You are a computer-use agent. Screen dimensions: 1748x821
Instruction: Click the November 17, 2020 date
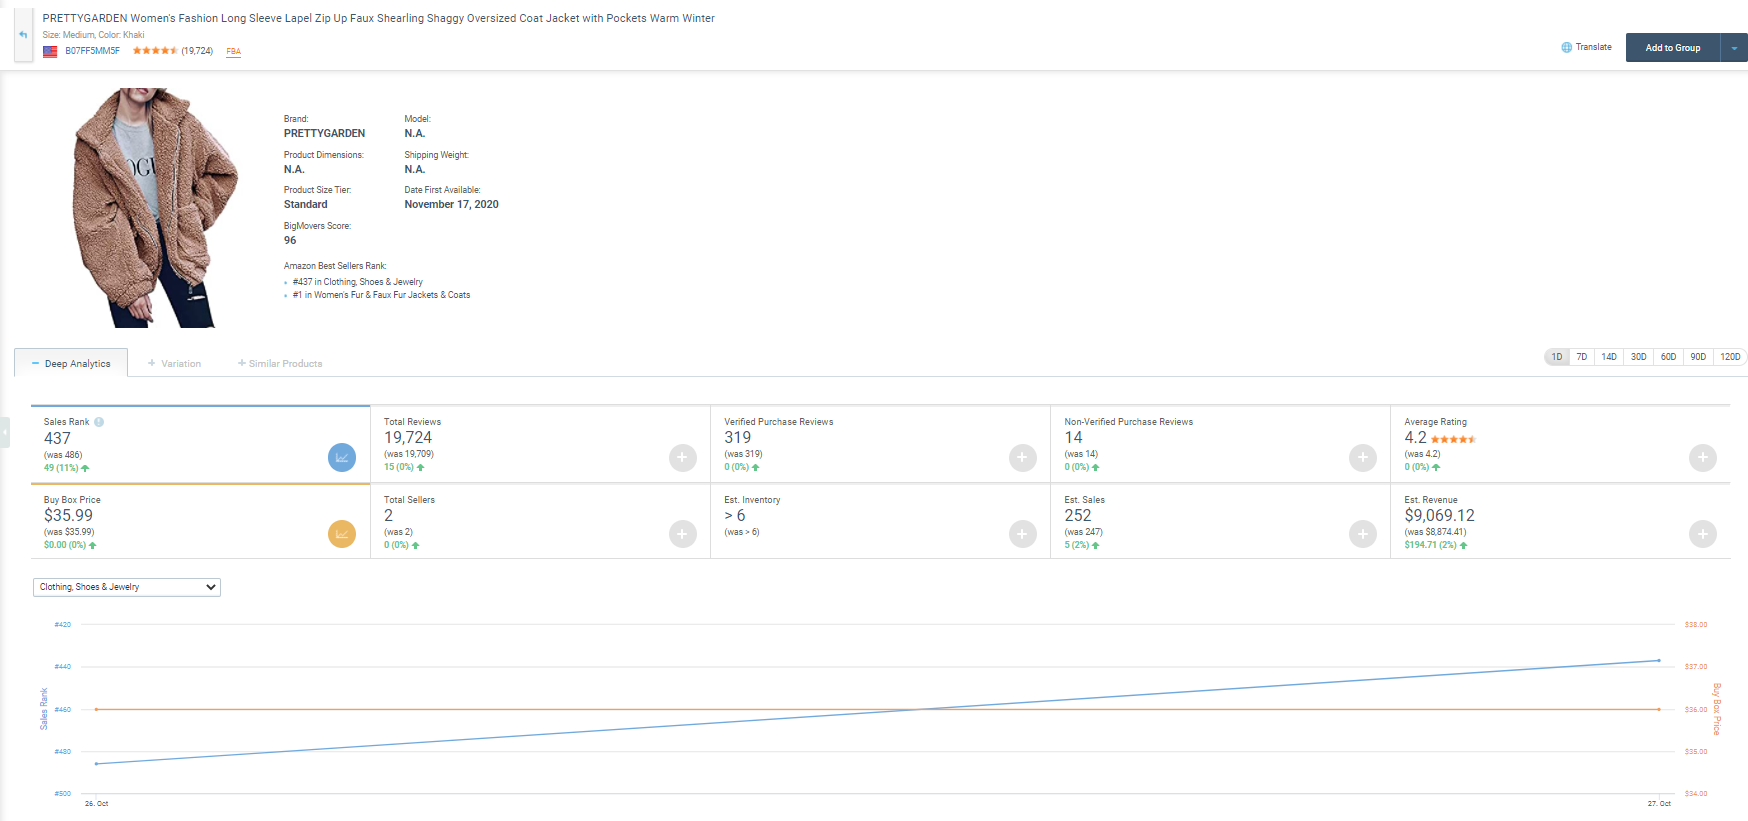click(x=451, y=204)
